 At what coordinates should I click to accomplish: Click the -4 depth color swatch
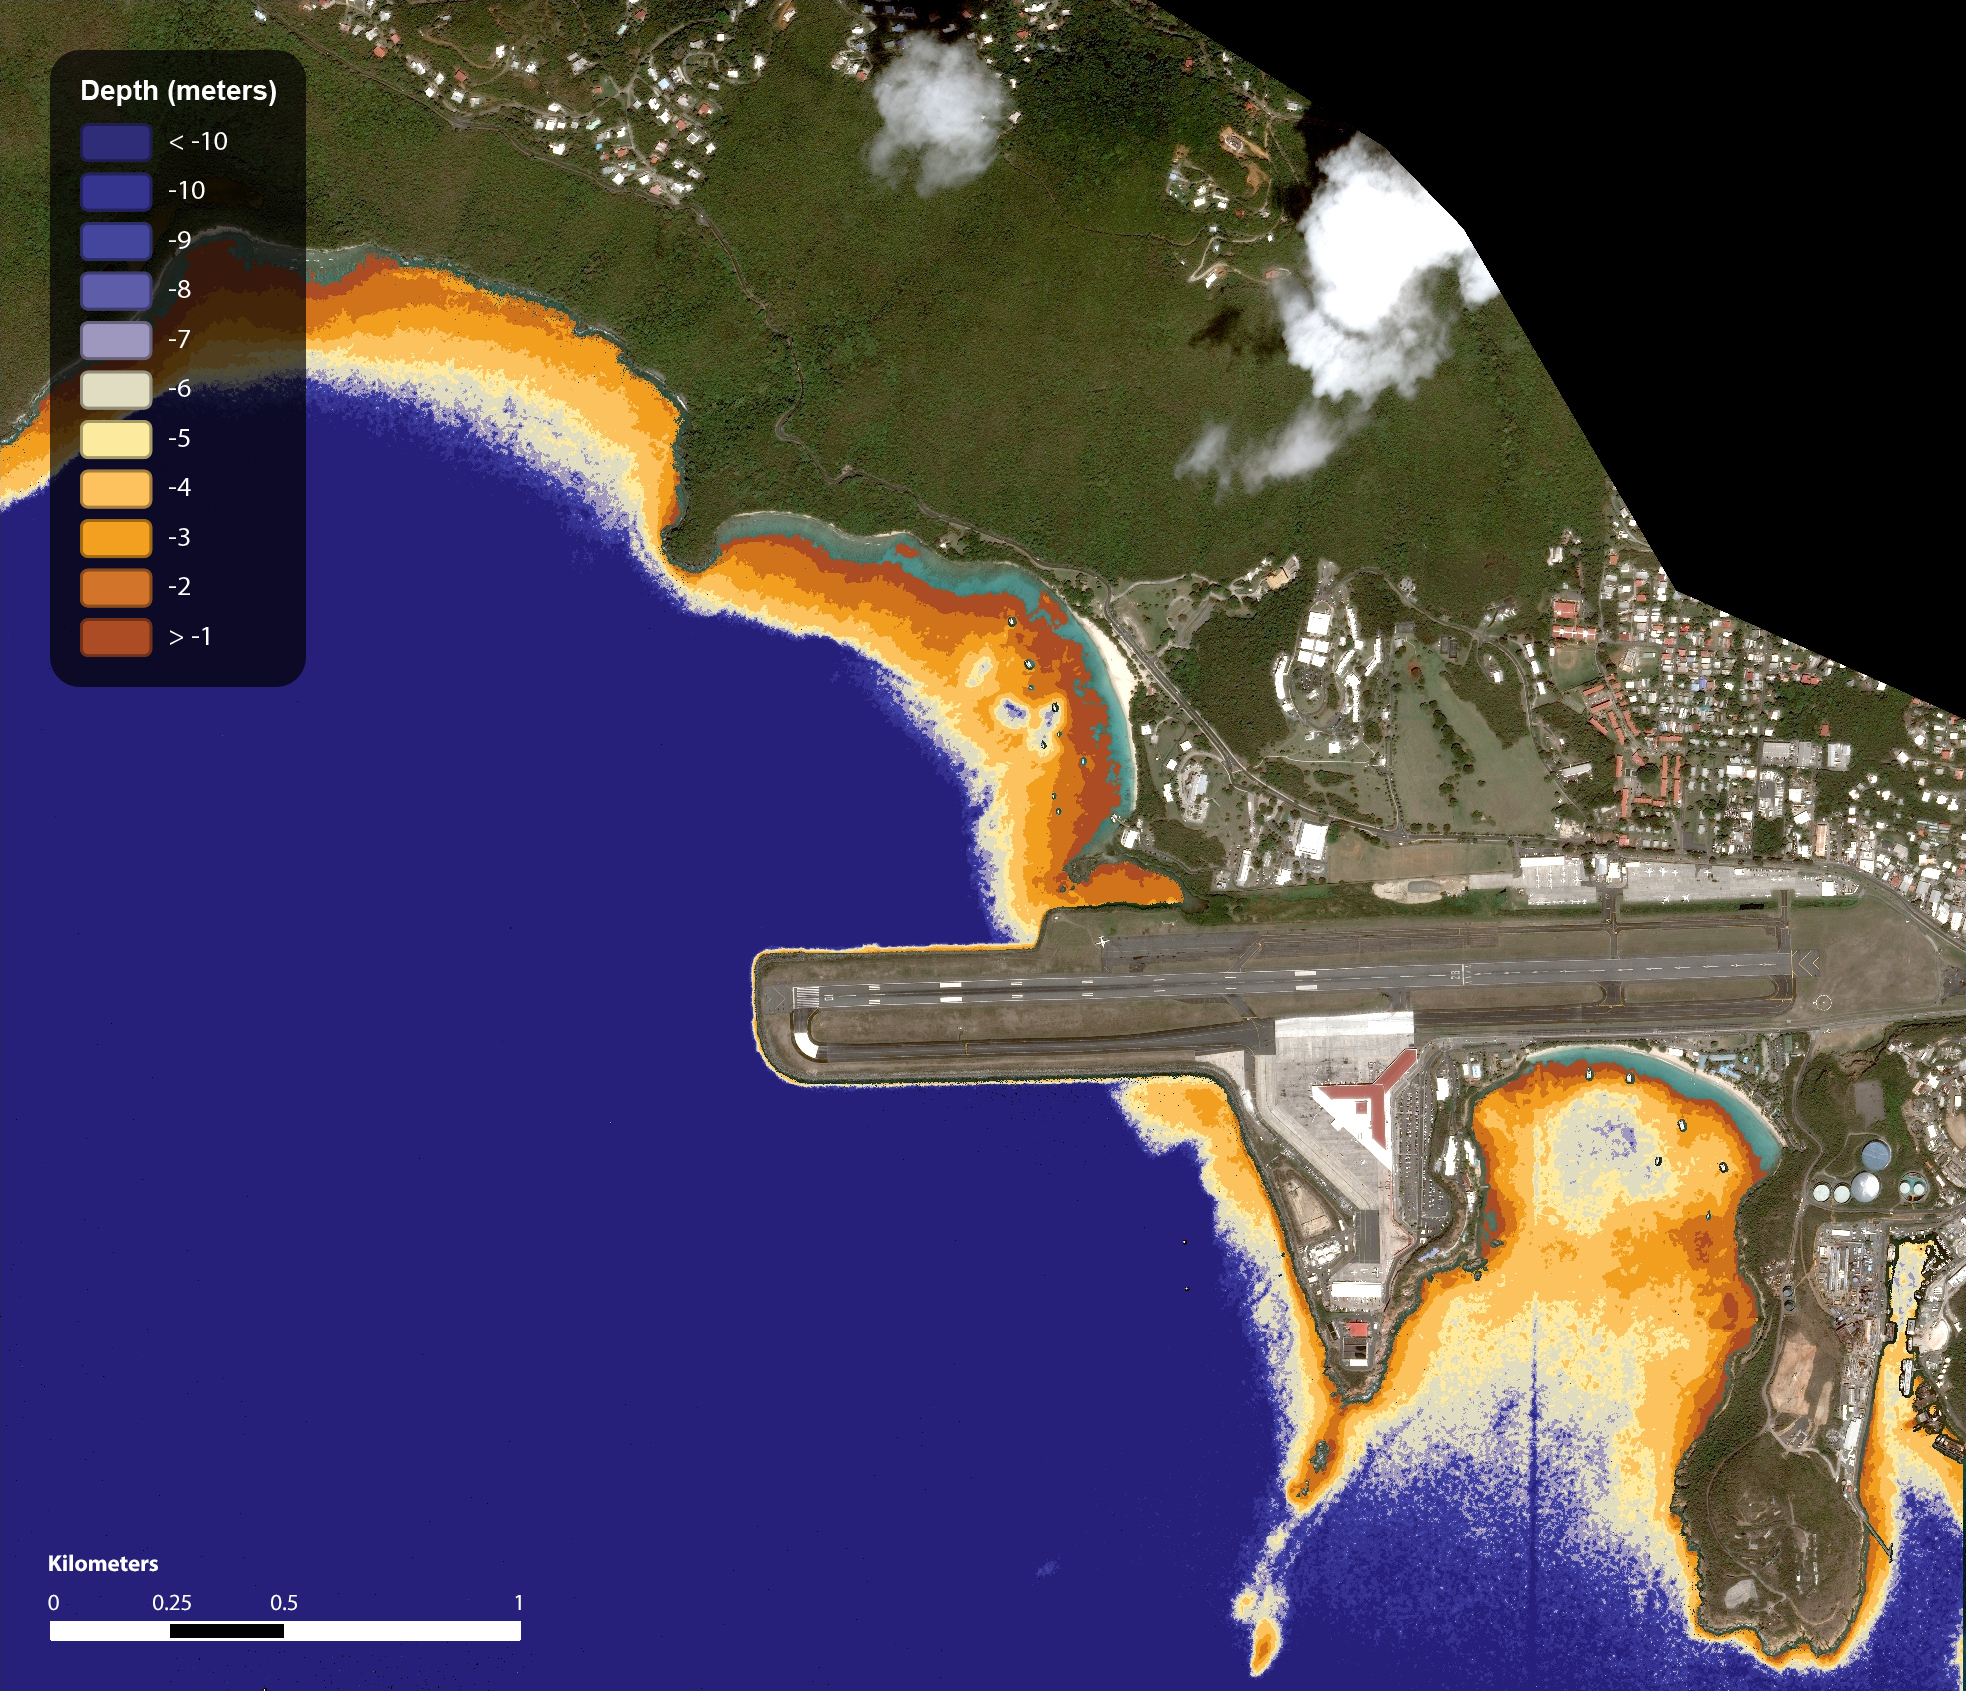(x=116, y=488)
